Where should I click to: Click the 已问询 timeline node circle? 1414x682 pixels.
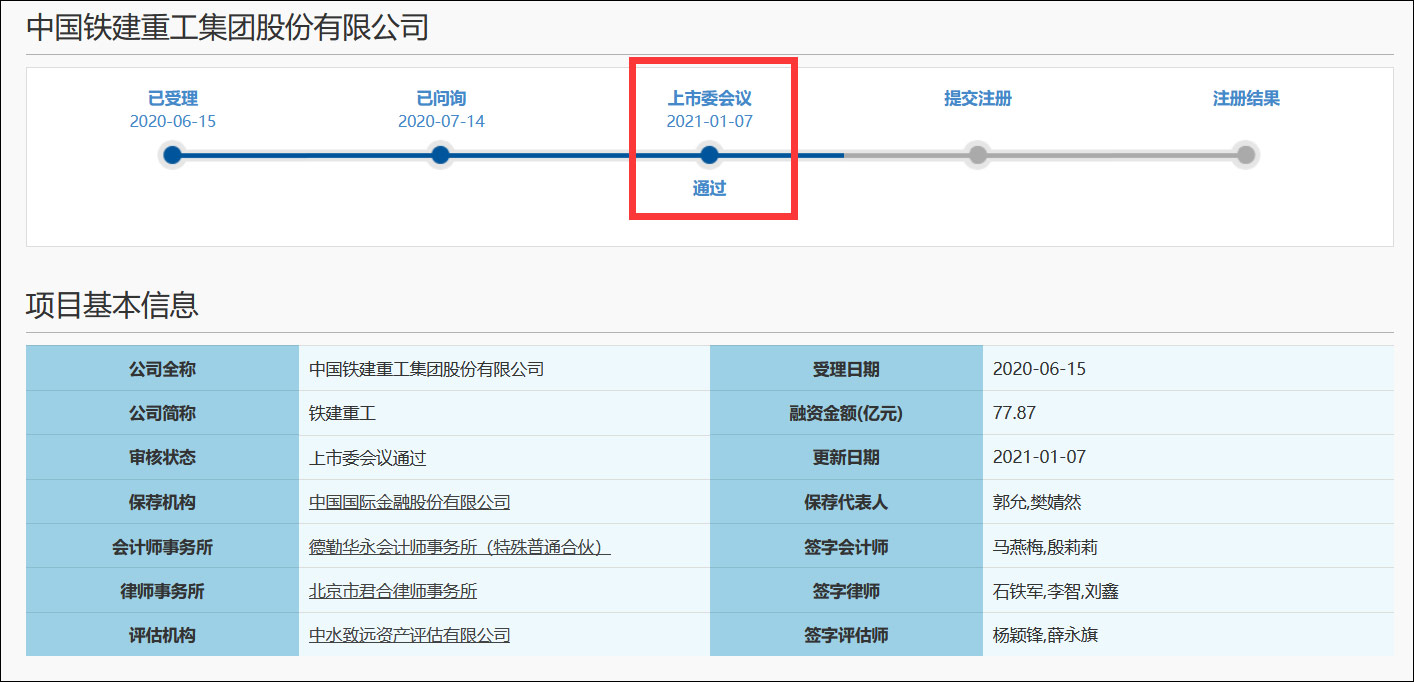point(440,155)
